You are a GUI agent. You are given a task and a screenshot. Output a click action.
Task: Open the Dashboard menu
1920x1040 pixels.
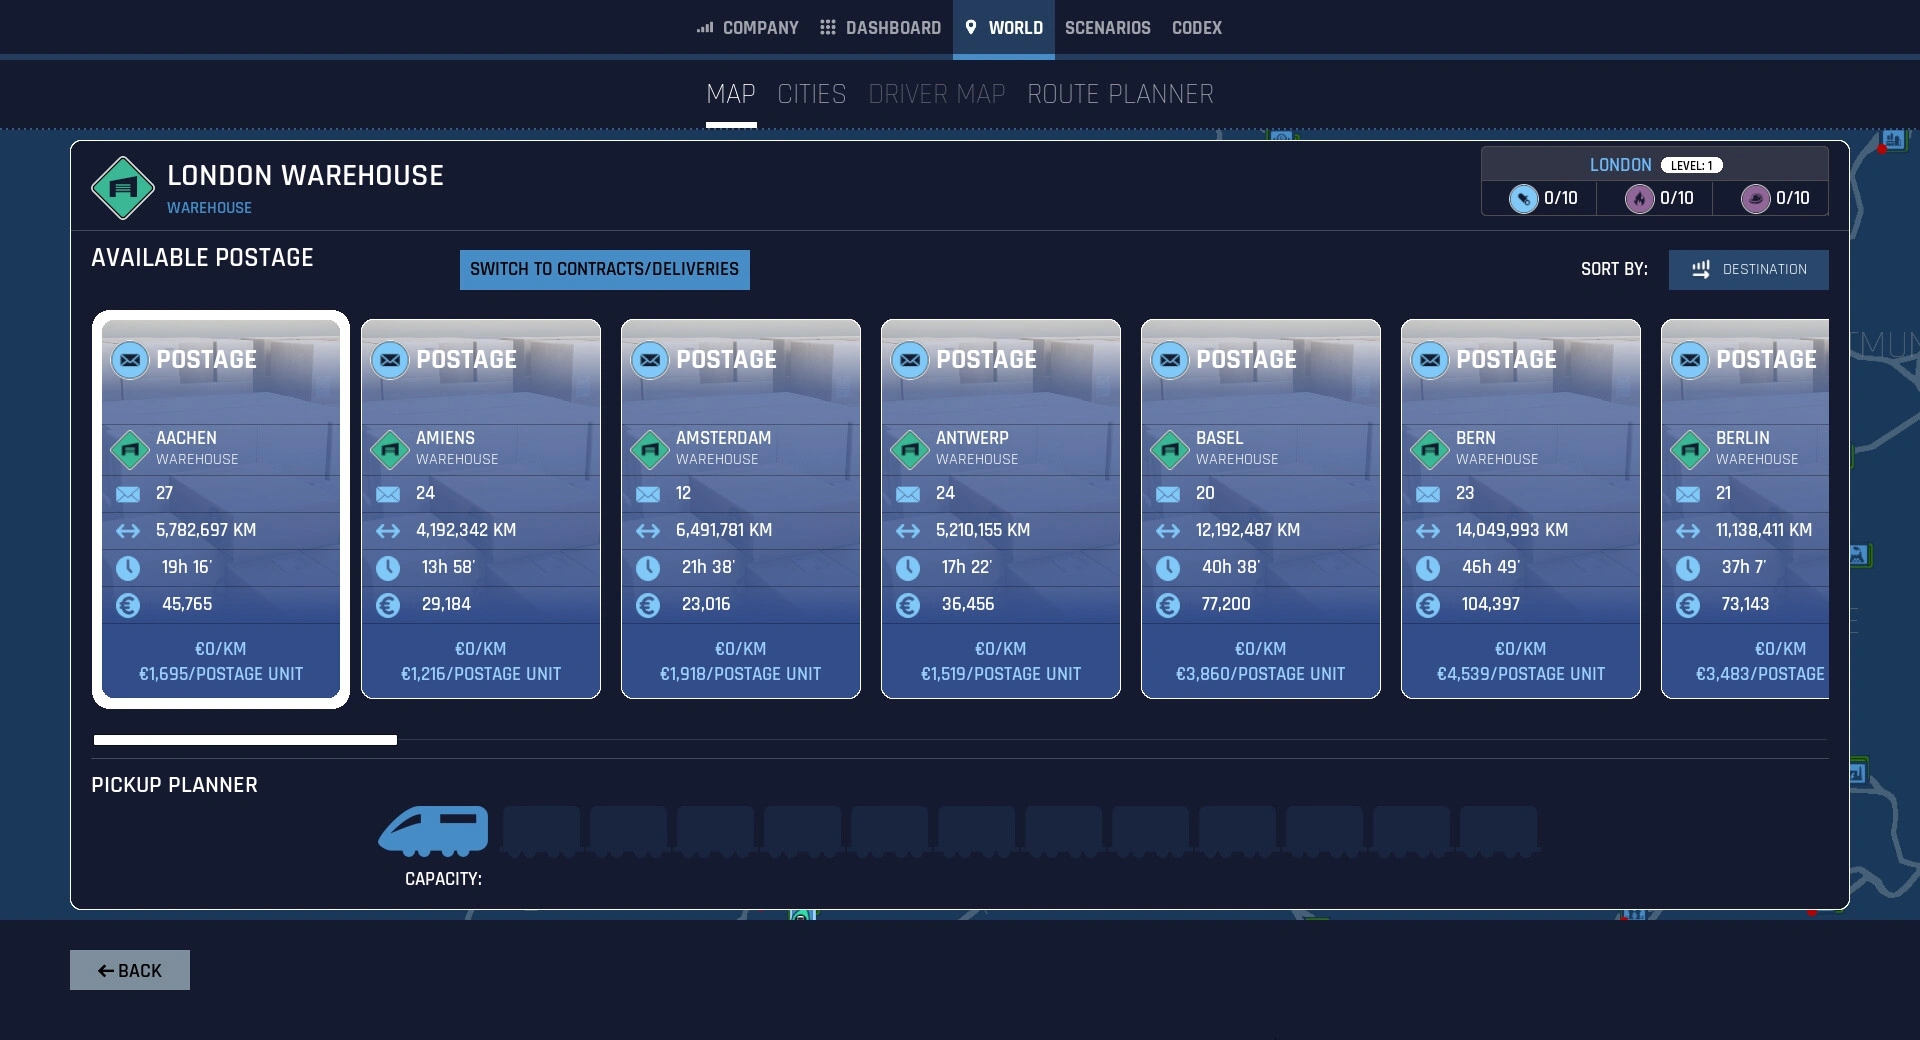click(880, 28)
